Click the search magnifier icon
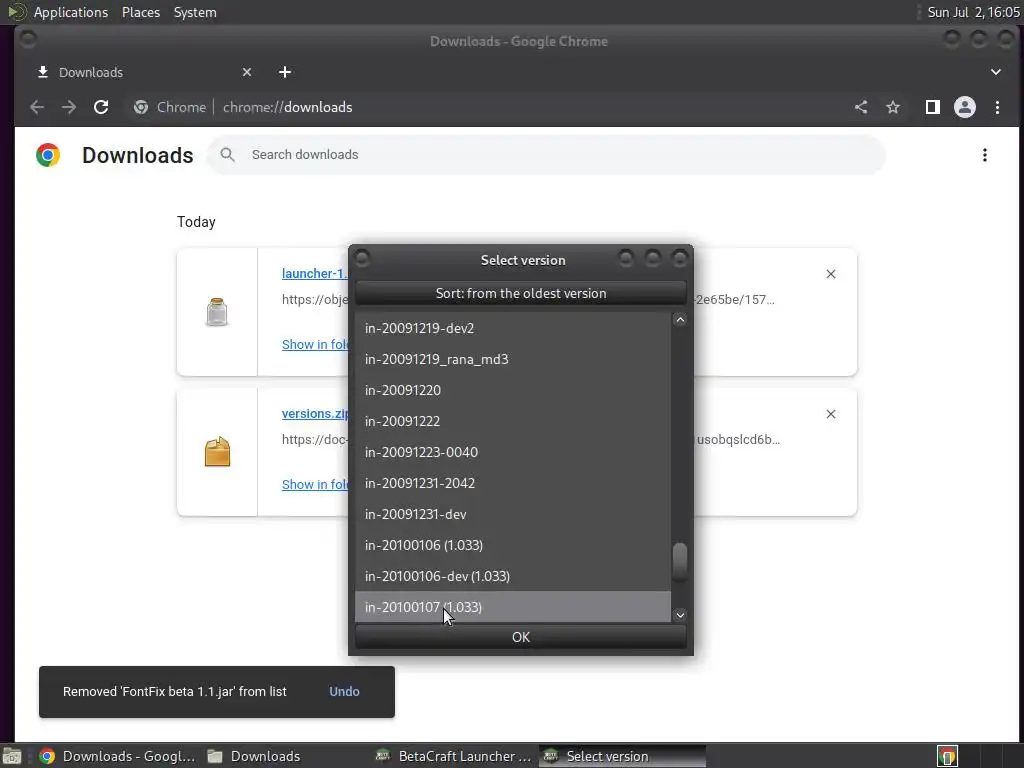The image size is (1024, 768). coord(227,155)
